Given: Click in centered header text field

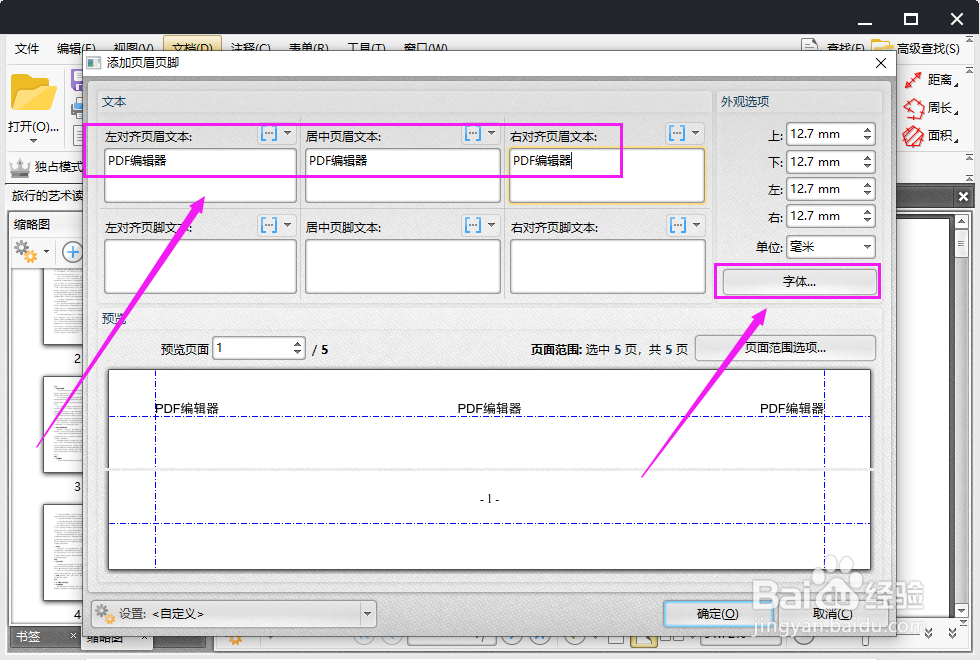Looking at the screenshot, I should tap(402, 175).
